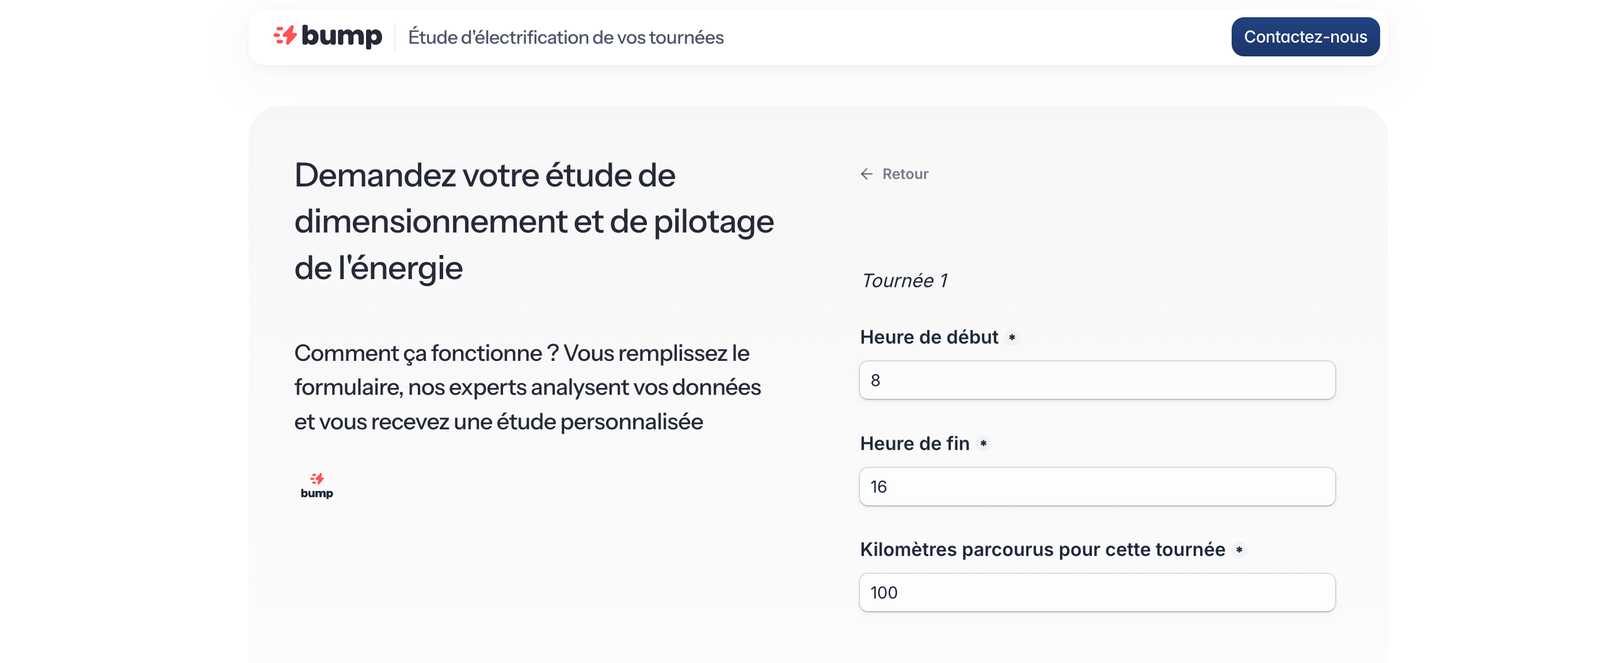
Task: Click the bump wordmark text in header
Action: (x=342, y=36)
